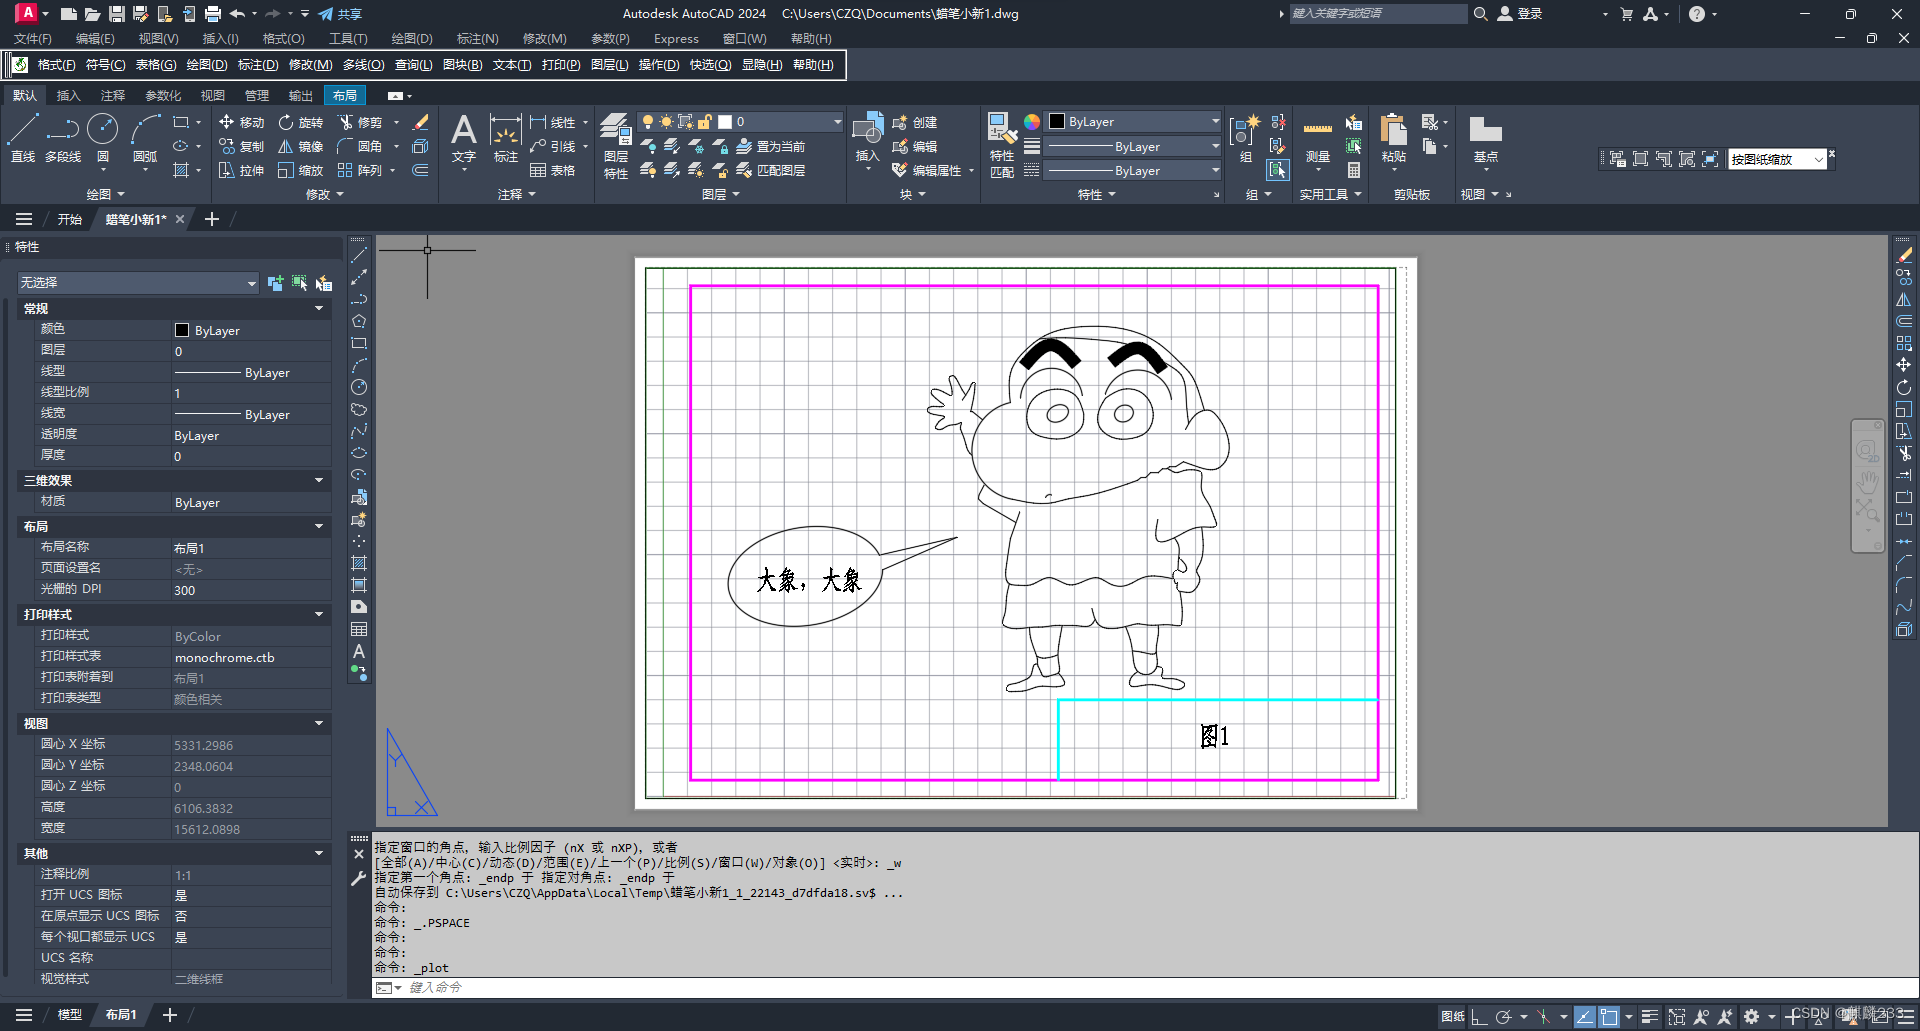Viewport: 1920px width, 1031px height.
Task: Toggle 2D object snap in status bar
Action: (1609, 1016)
